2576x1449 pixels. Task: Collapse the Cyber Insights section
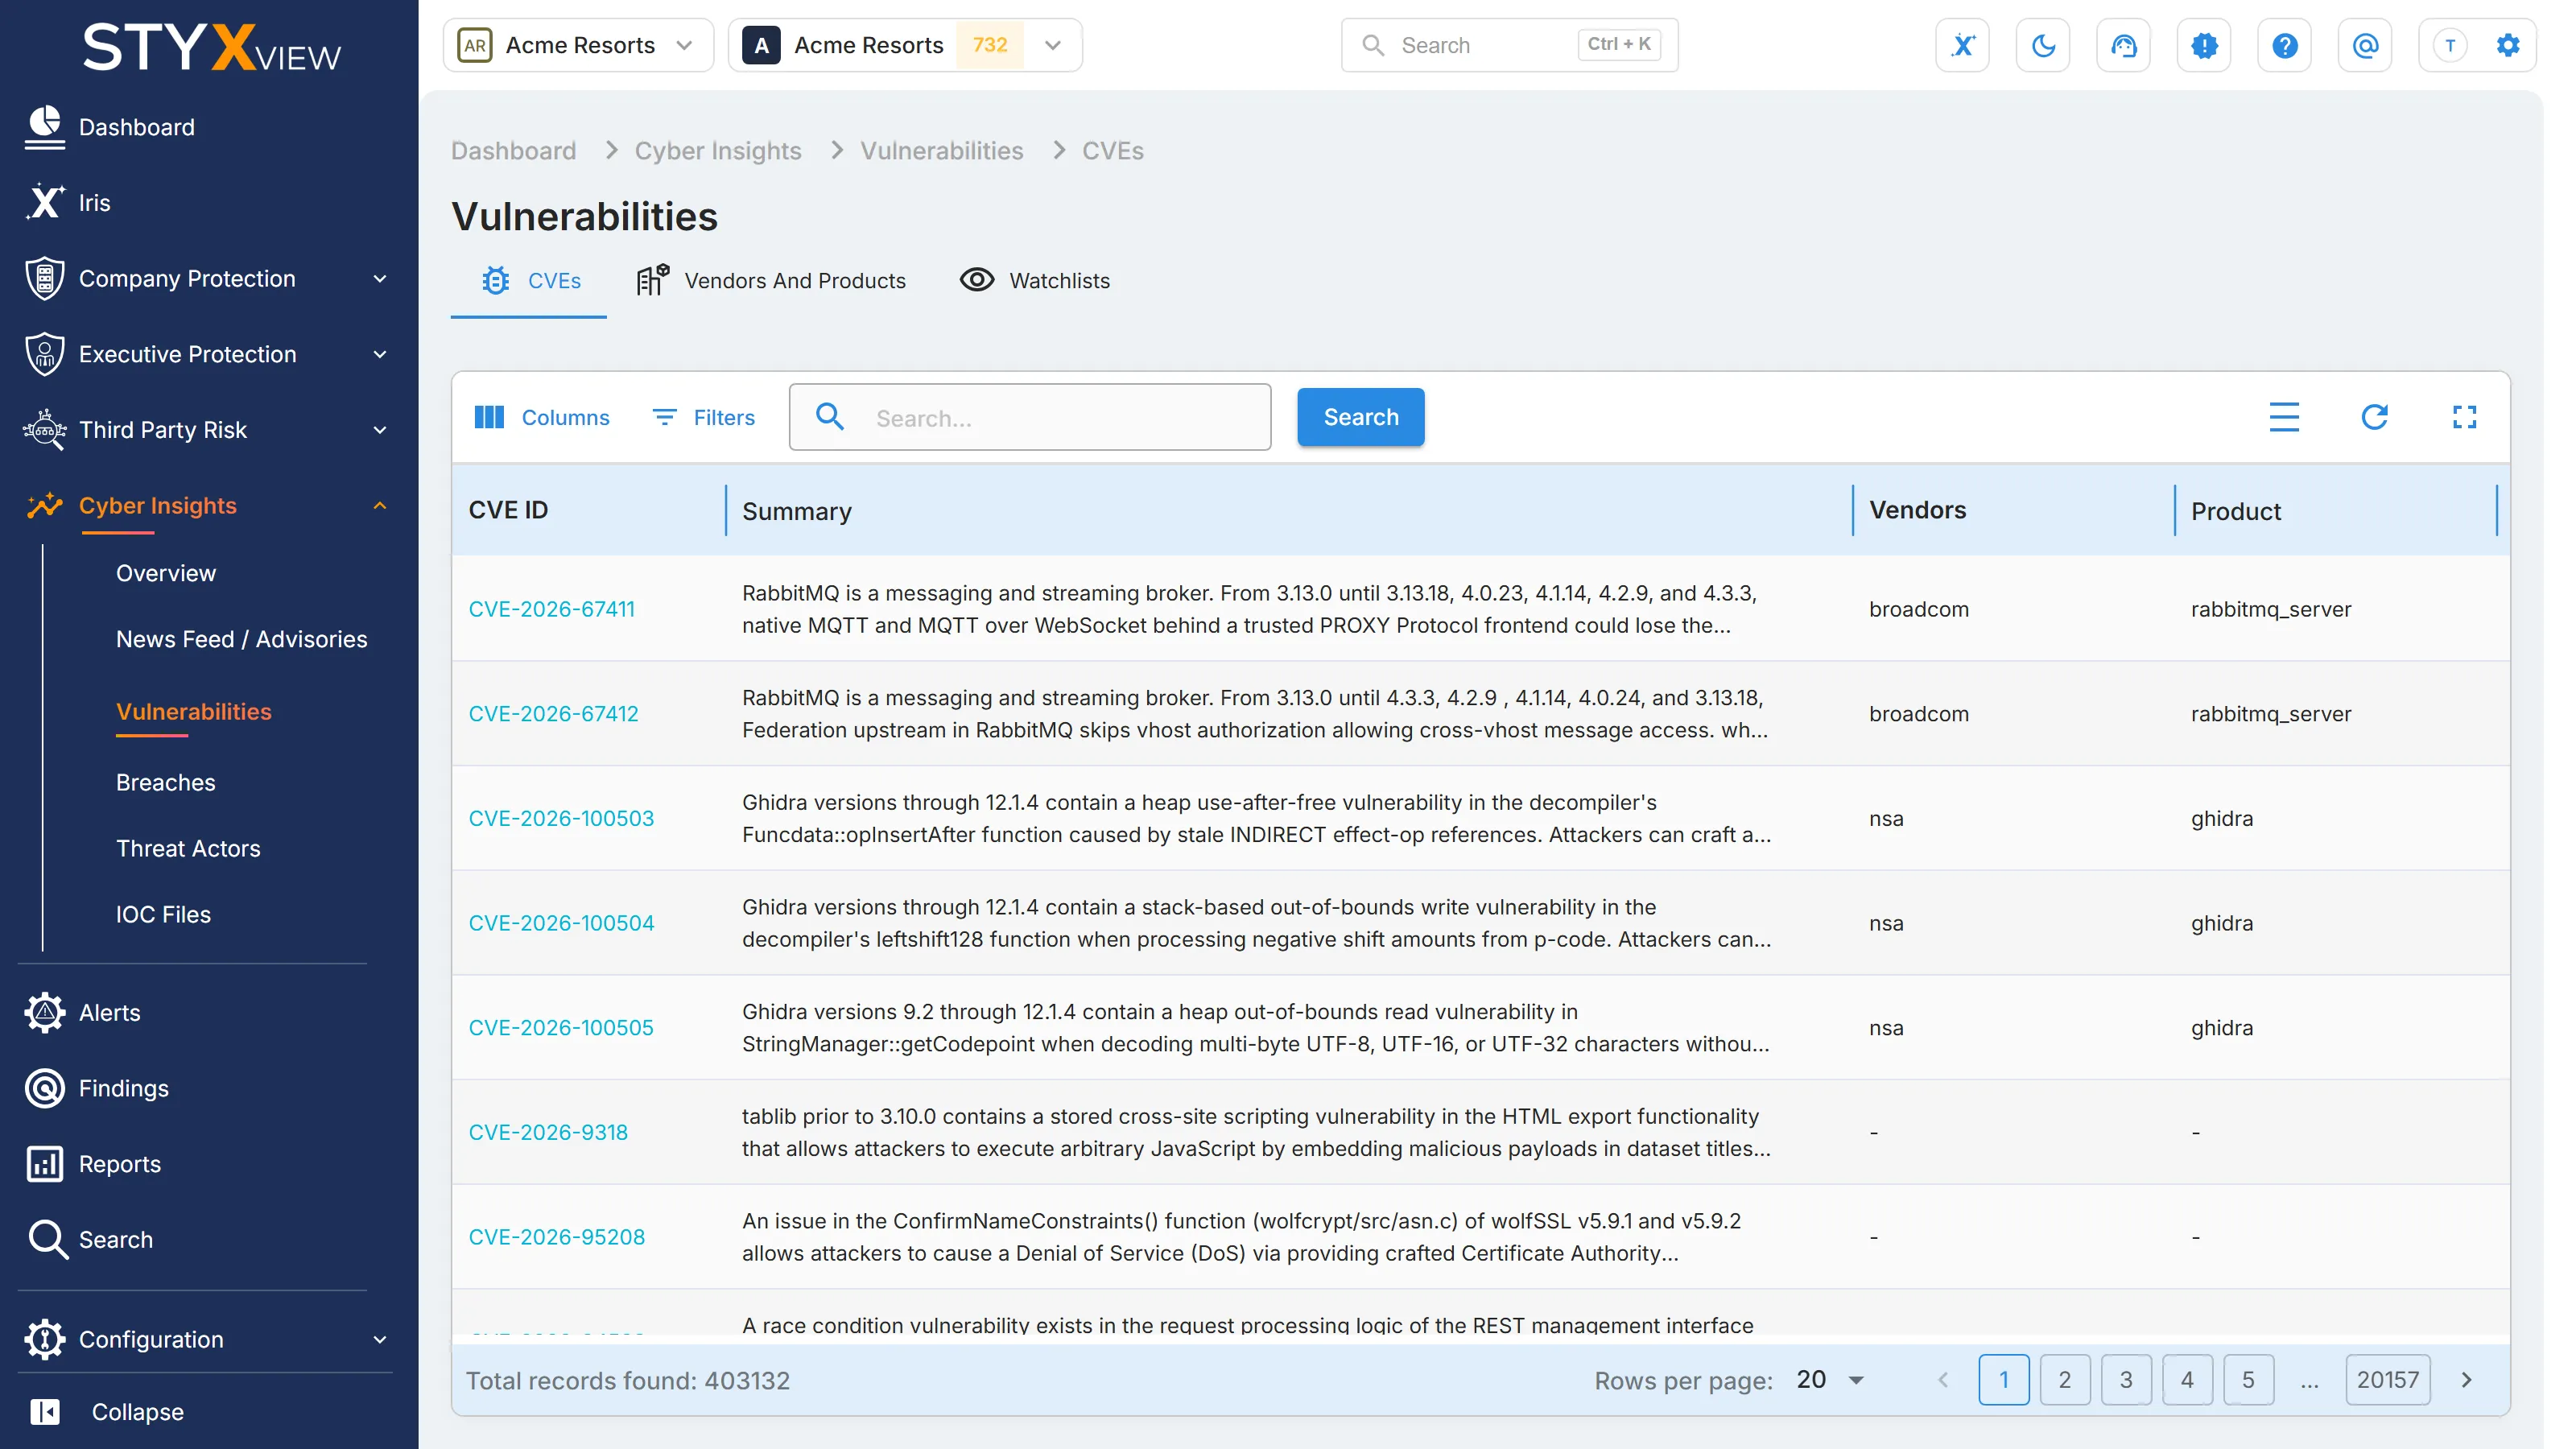208,506
